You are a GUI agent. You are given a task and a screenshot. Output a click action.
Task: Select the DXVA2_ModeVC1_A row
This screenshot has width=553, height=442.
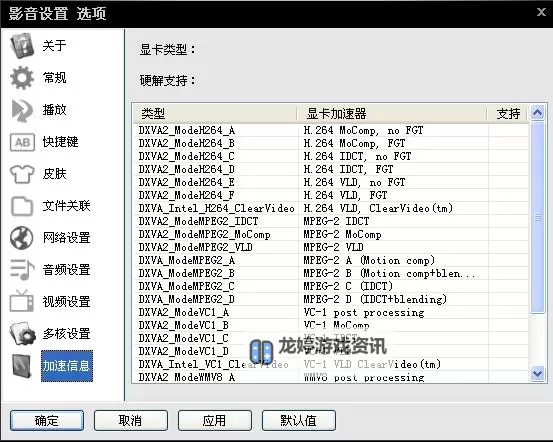[331, 313]
